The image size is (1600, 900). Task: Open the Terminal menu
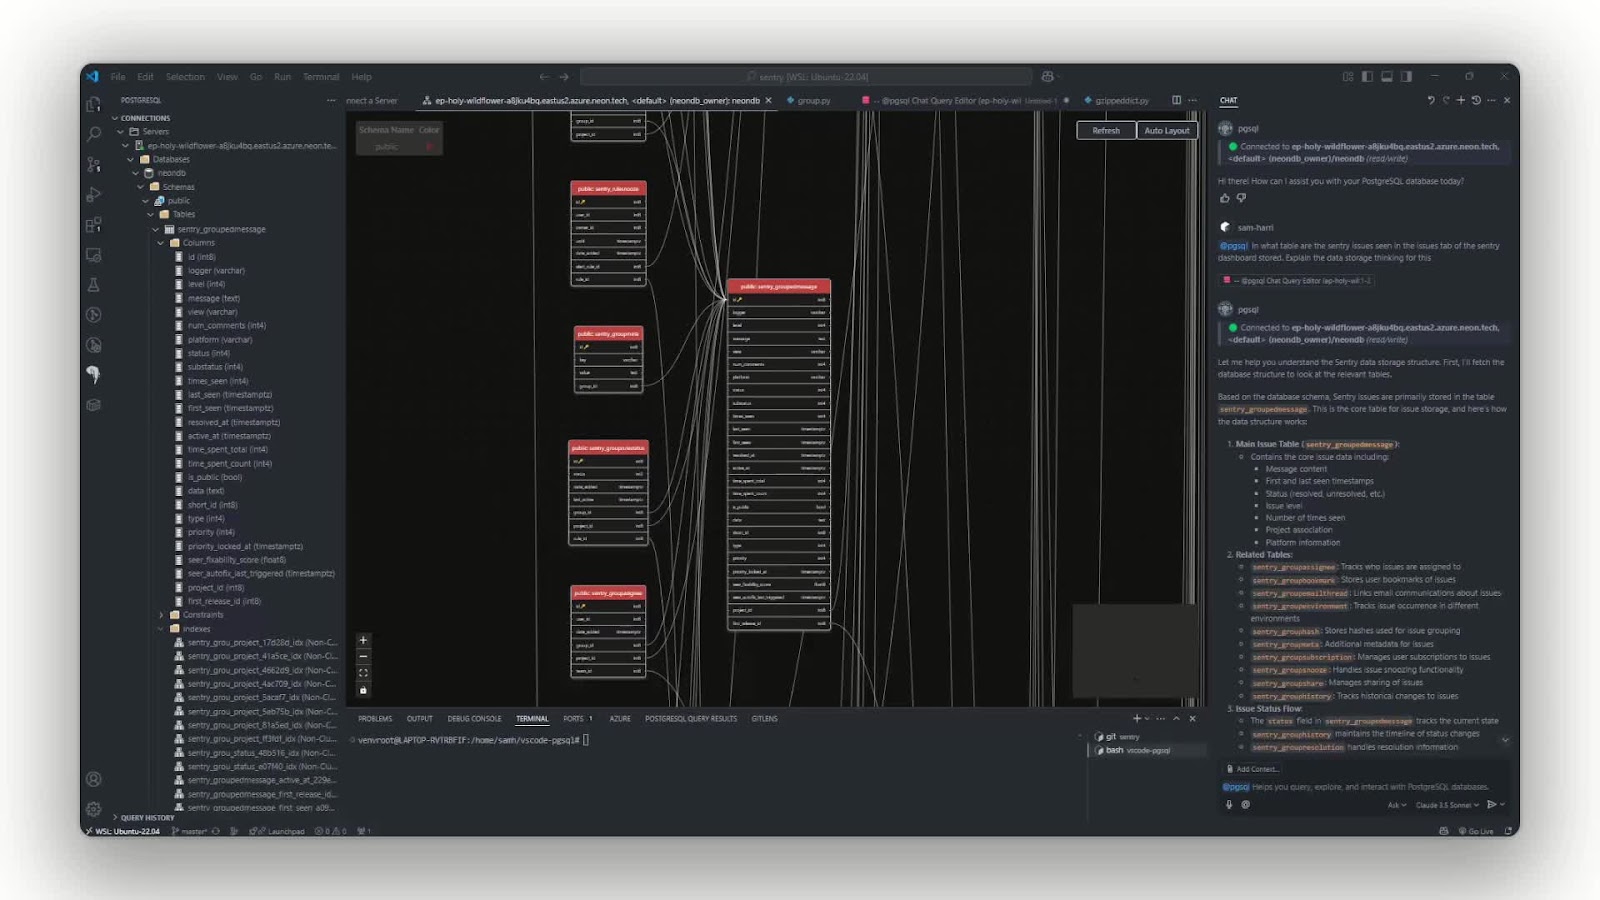pyautogui.click(x=320, y=77)
